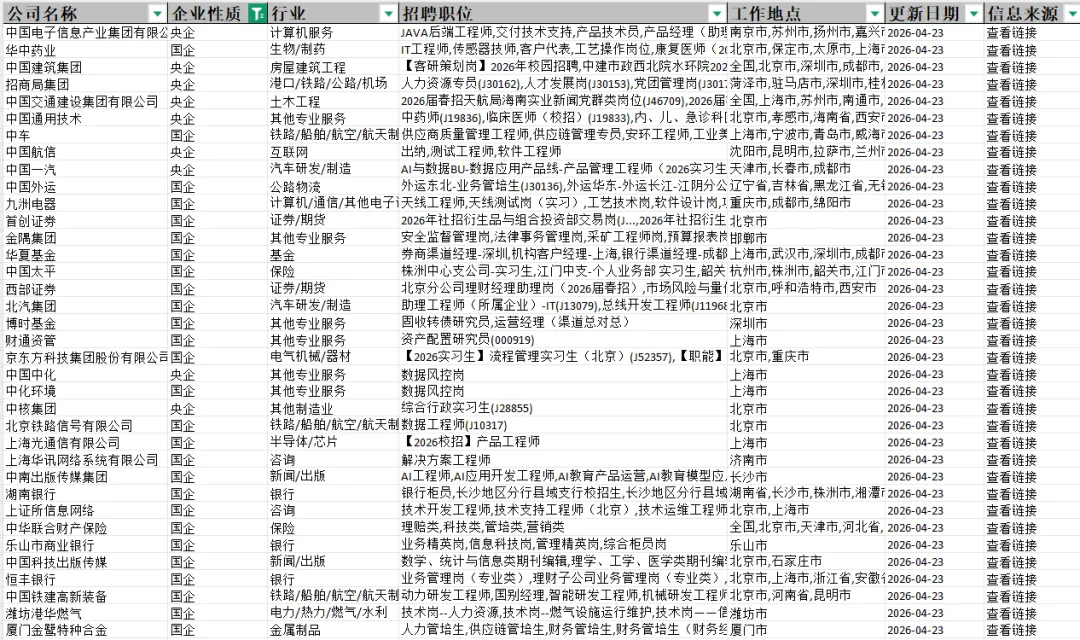Select the 中华联合财产保险 cell
The width and height of the screenshot is (1080, 640).
pos(85,528)
